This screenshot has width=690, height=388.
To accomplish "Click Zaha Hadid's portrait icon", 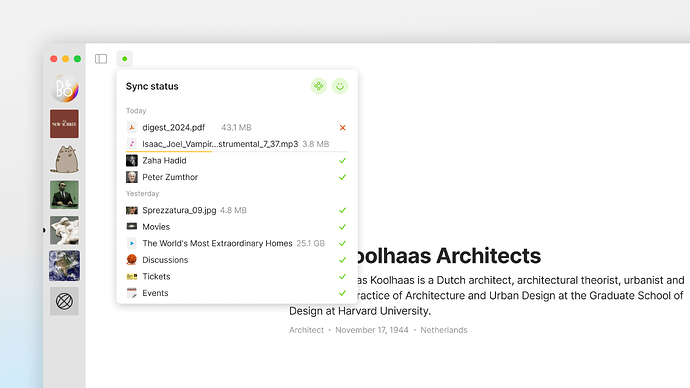I will click(132, 161).
